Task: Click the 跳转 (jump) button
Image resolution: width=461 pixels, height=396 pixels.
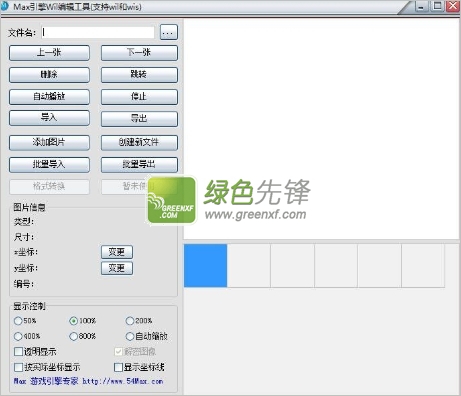Action: 139,75
